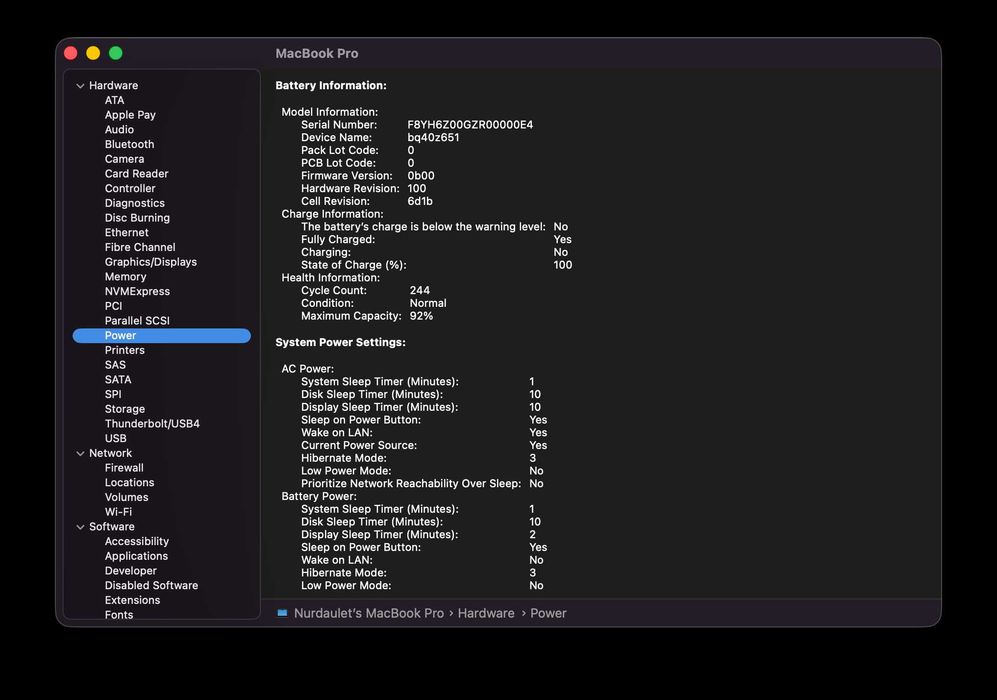
Task: Open Disabled Software item
Action: pos(151,586)
